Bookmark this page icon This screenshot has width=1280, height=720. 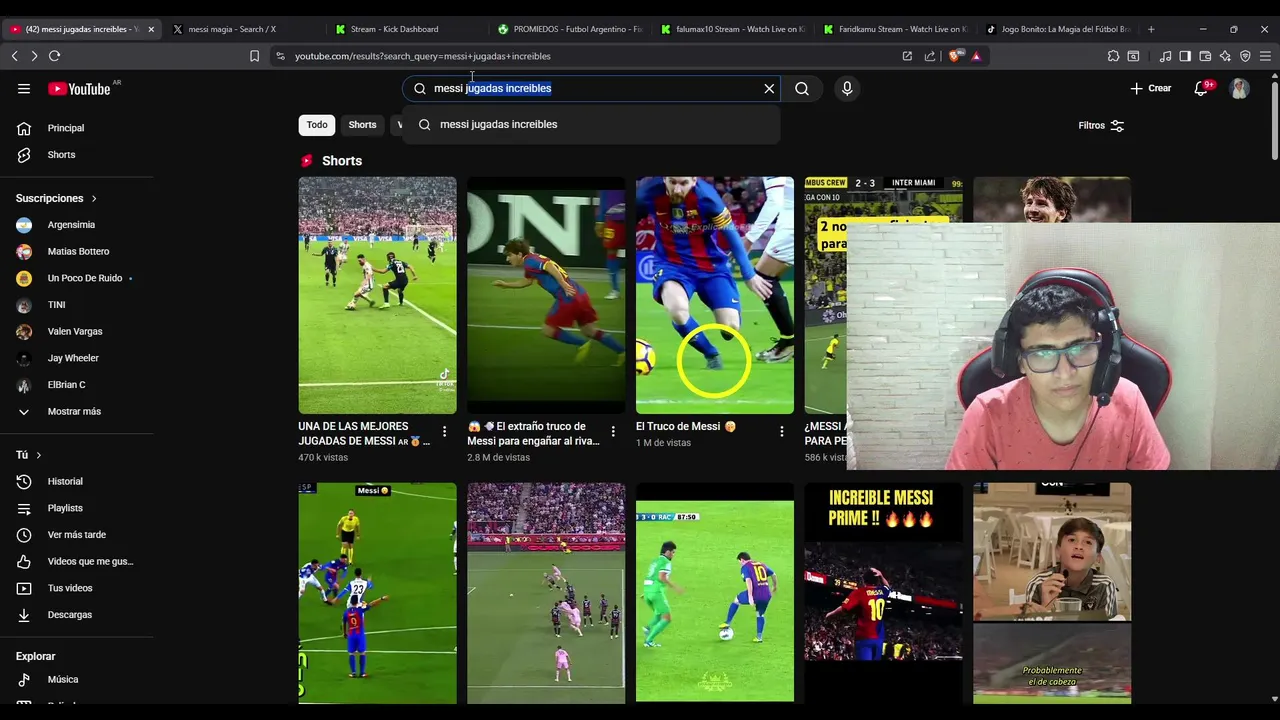pos(254,56)
